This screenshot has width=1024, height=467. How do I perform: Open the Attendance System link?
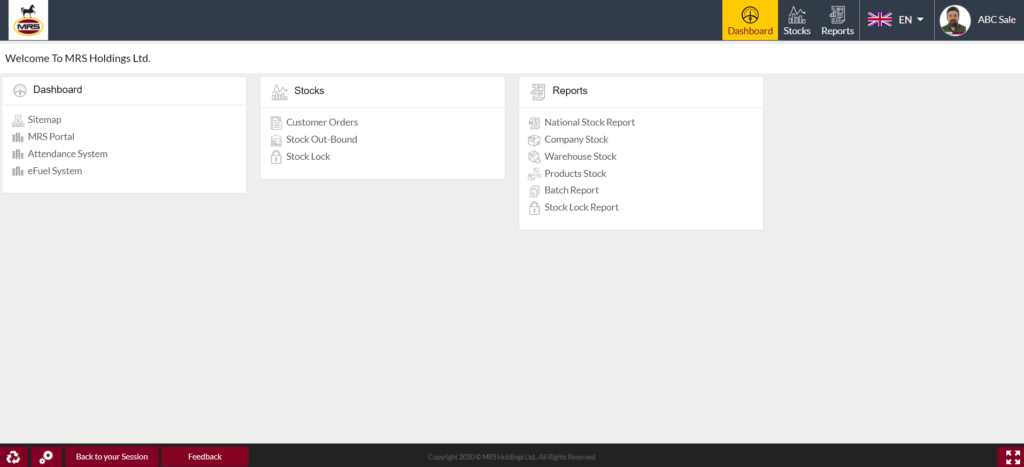pos(67,154)
